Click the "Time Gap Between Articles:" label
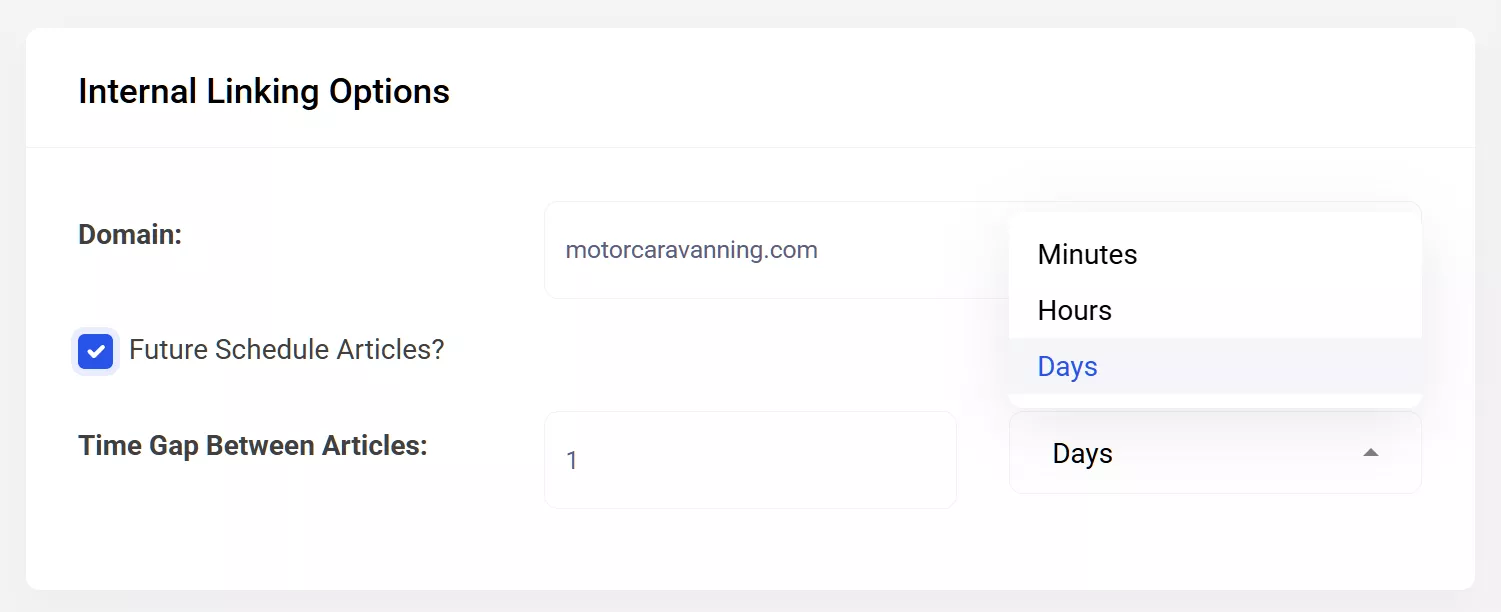This screenshot has height=612, width=1501. (x=252, y=446)
